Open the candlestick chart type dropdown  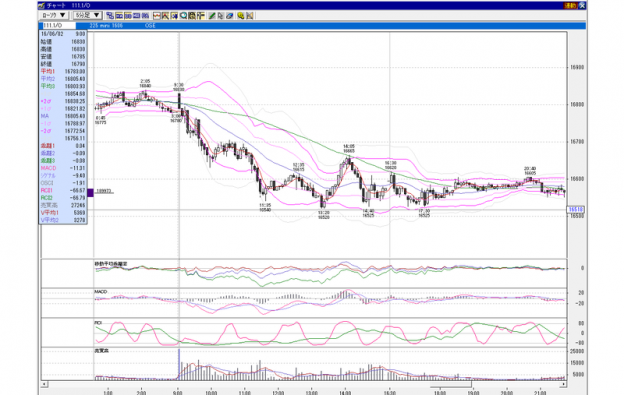[54, 15]
